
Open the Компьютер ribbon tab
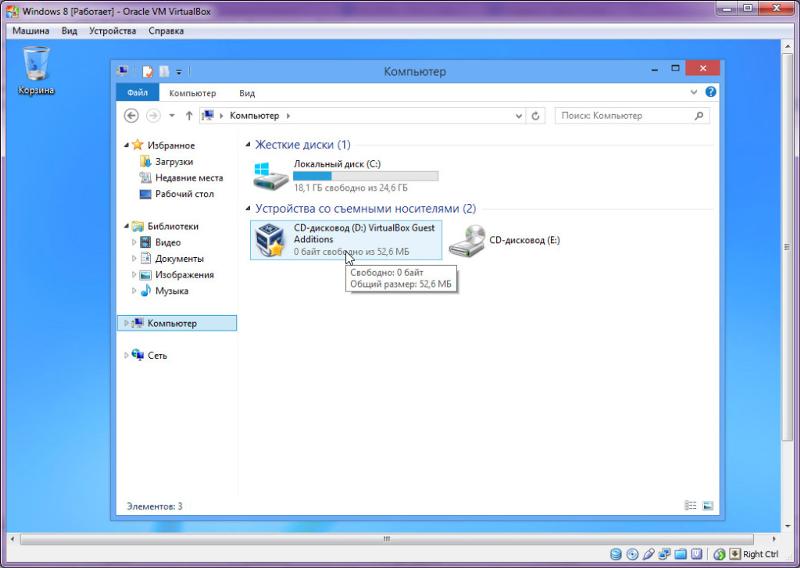[x=192, y=93]
